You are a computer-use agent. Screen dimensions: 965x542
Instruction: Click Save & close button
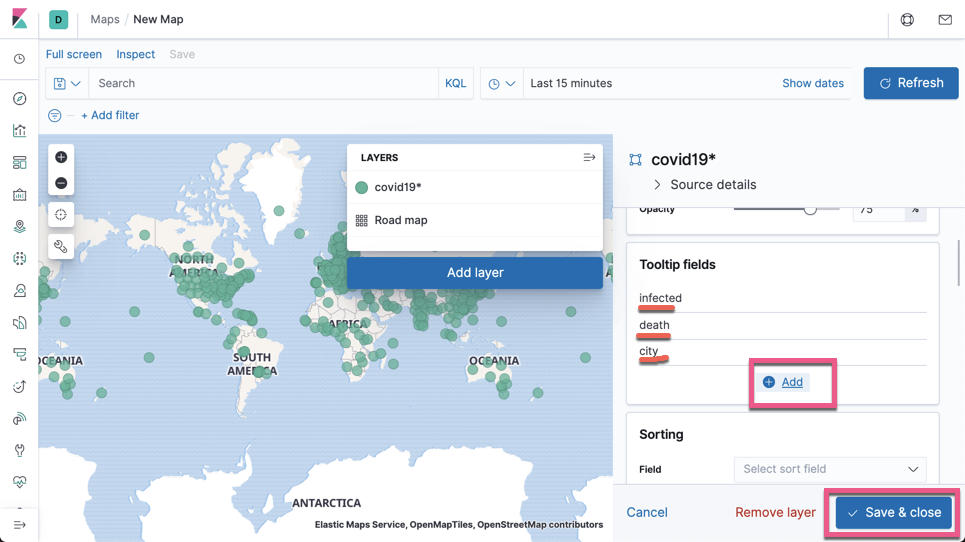tap(894, 512)
